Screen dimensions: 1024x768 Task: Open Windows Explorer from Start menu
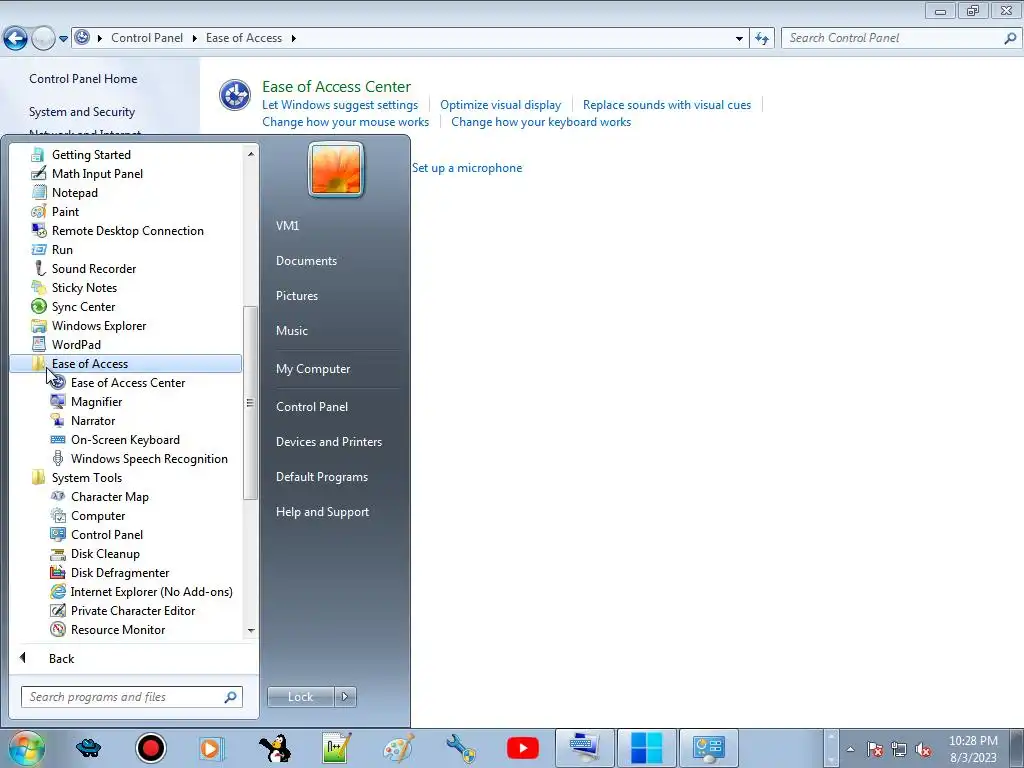point(99,325)
